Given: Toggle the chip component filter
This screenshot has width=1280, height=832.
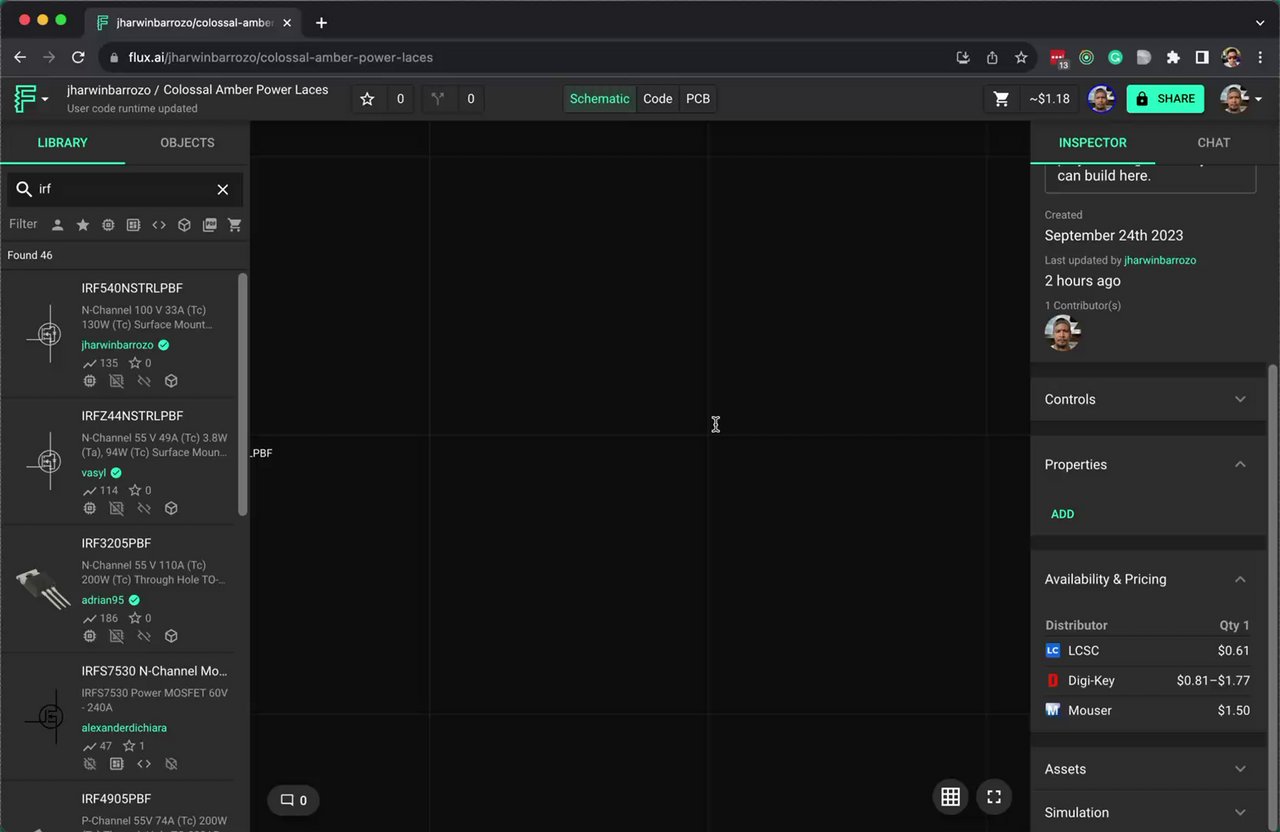Looking at the screenshot, I should (x=108, y=225).
